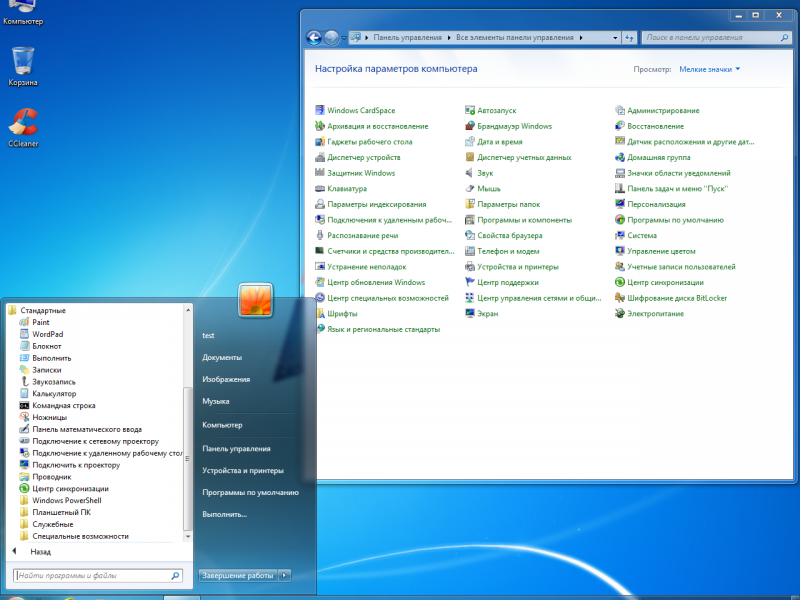
Task: Open Документы in Start menu
Action: 222,357
